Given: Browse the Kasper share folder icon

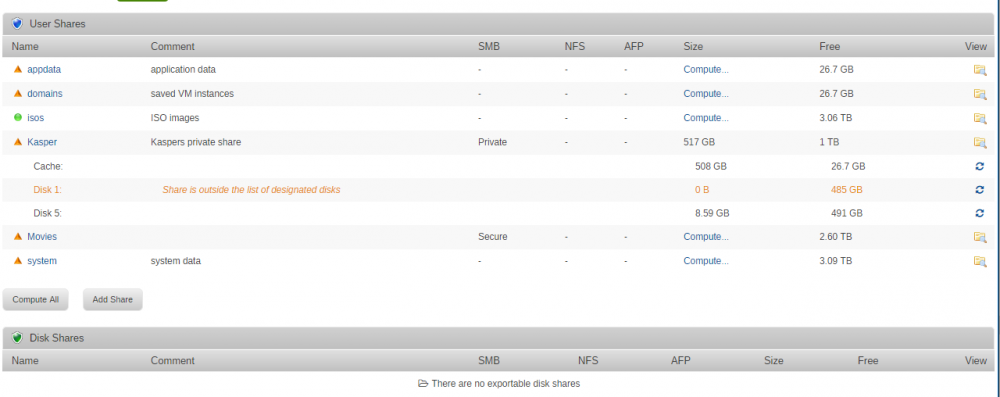Looking at the screenshot, I should pos(980,142).
